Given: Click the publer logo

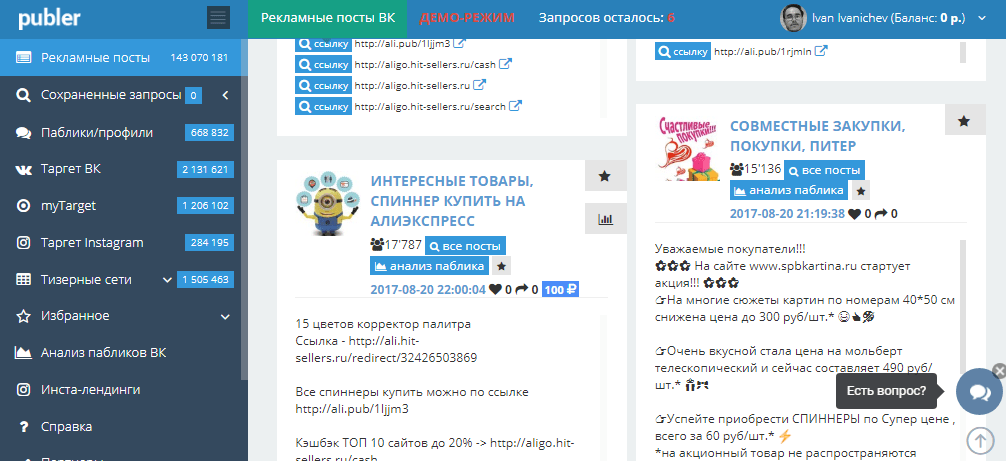Looking at the screenshot, I should point(49,19).
